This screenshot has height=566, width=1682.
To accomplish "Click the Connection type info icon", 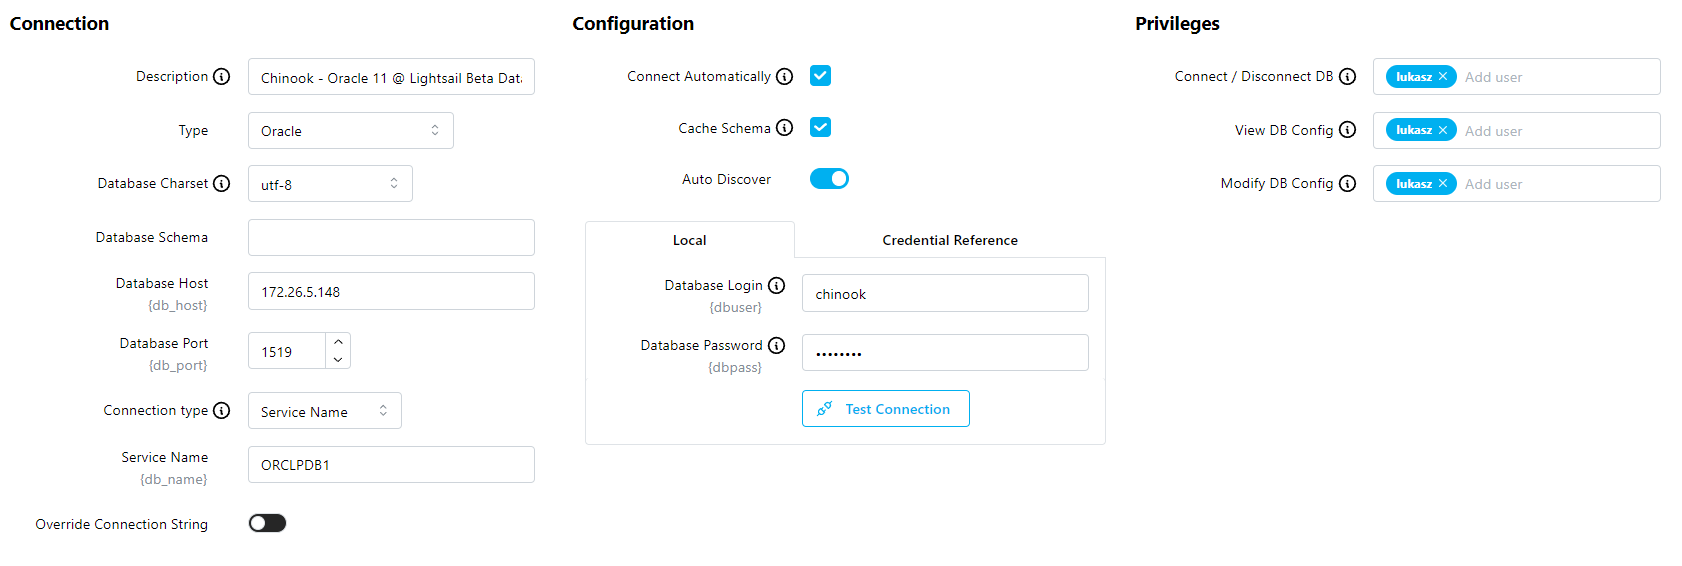I will 222,411.
